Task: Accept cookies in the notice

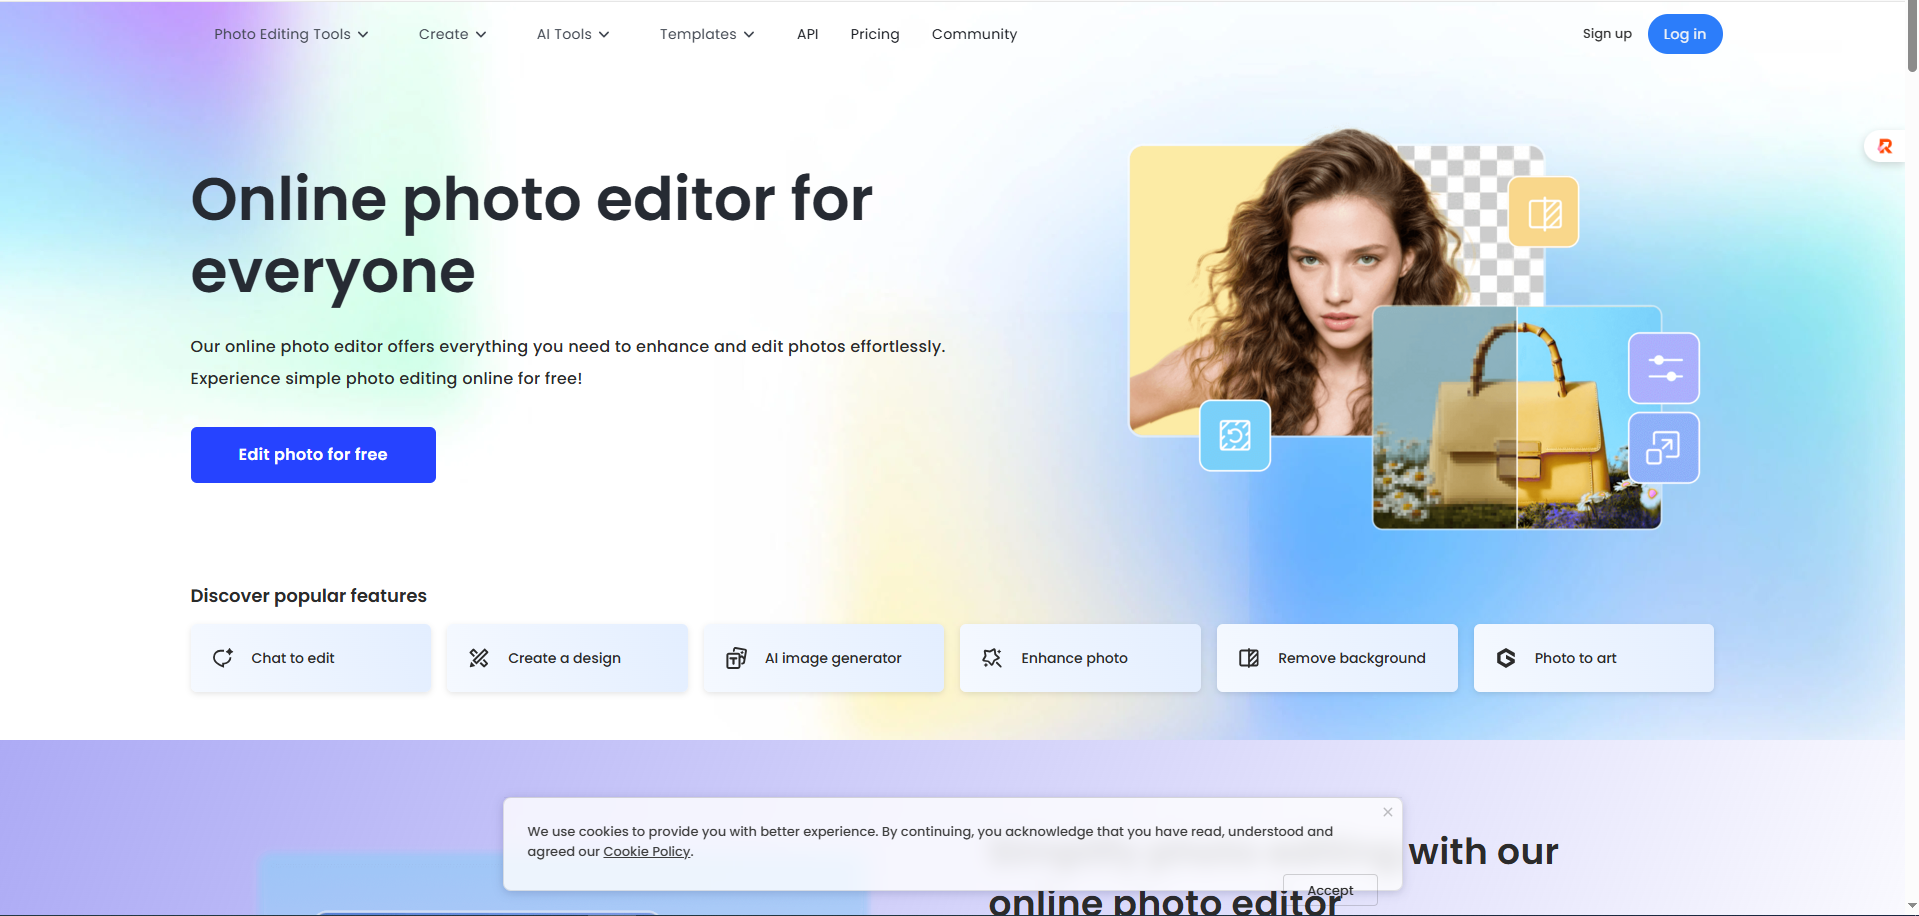Action: 1330,890
